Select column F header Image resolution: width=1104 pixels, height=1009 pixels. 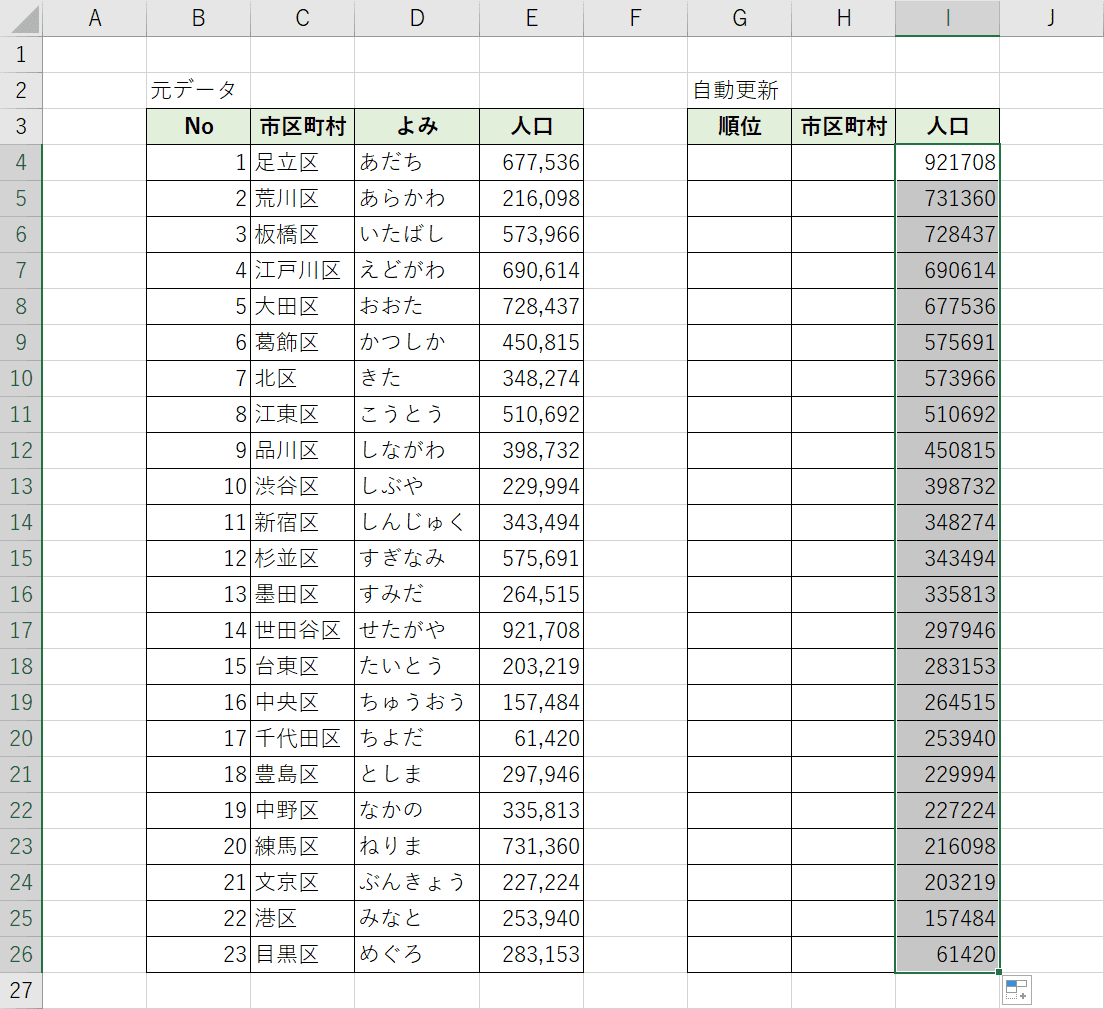(635, 18)
